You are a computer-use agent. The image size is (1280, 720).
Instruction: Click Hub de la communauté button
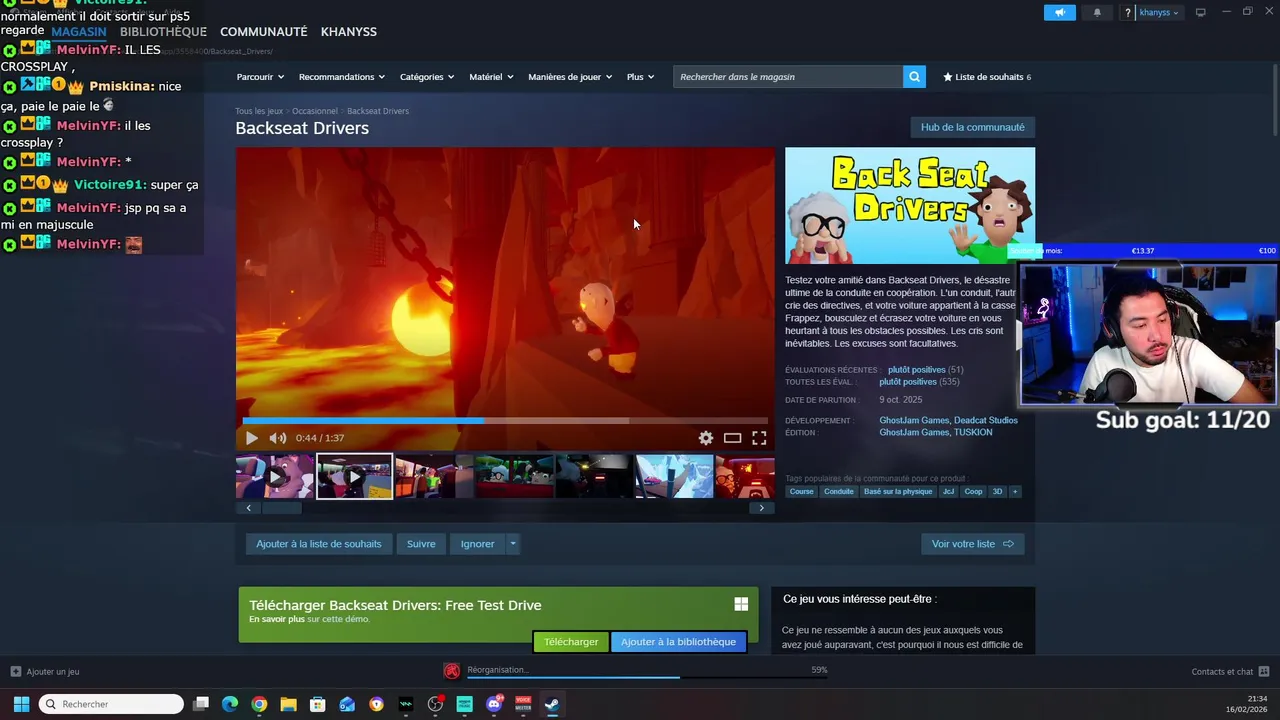pyautogui.click(x=972, y=127)
